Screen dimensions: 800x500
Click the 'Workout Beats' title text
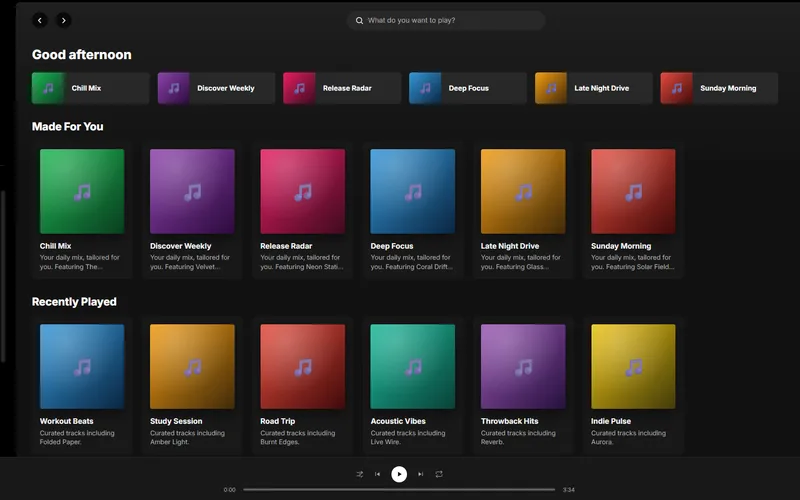[67, 421]
